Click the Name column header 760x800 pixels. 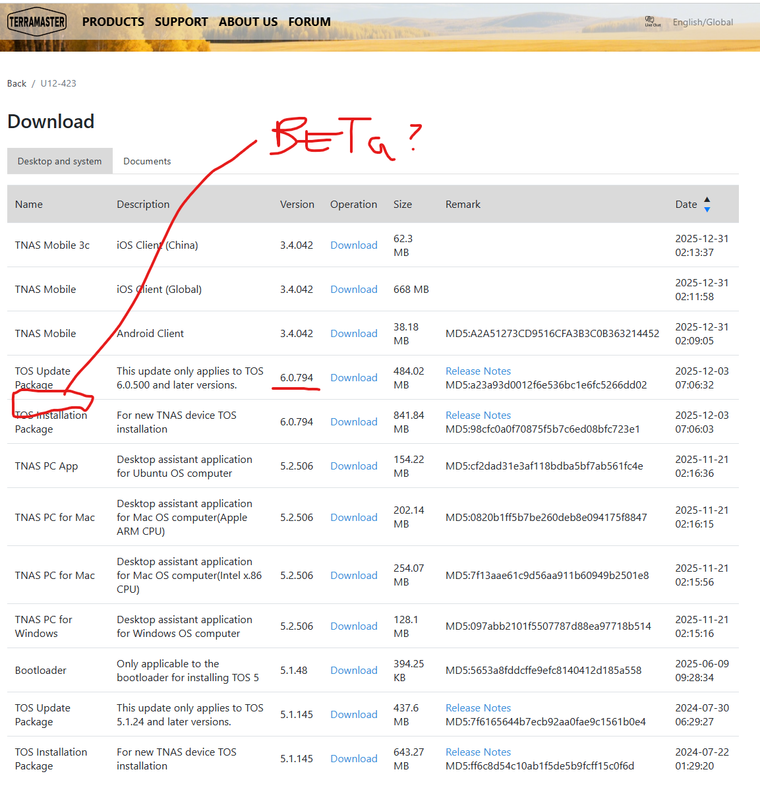pos(29,204)
